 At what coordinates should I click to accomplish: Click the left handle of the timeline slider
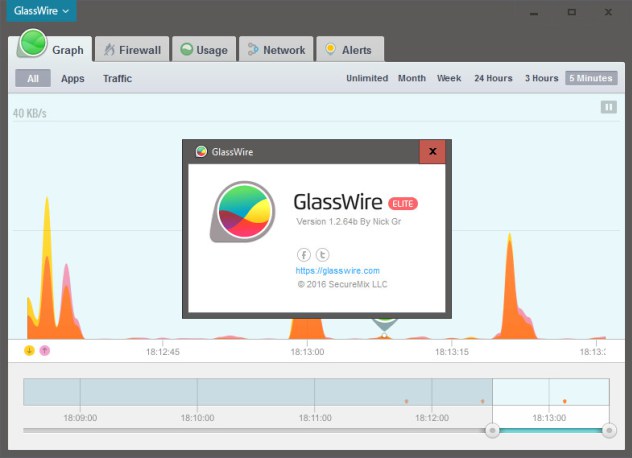492,431
